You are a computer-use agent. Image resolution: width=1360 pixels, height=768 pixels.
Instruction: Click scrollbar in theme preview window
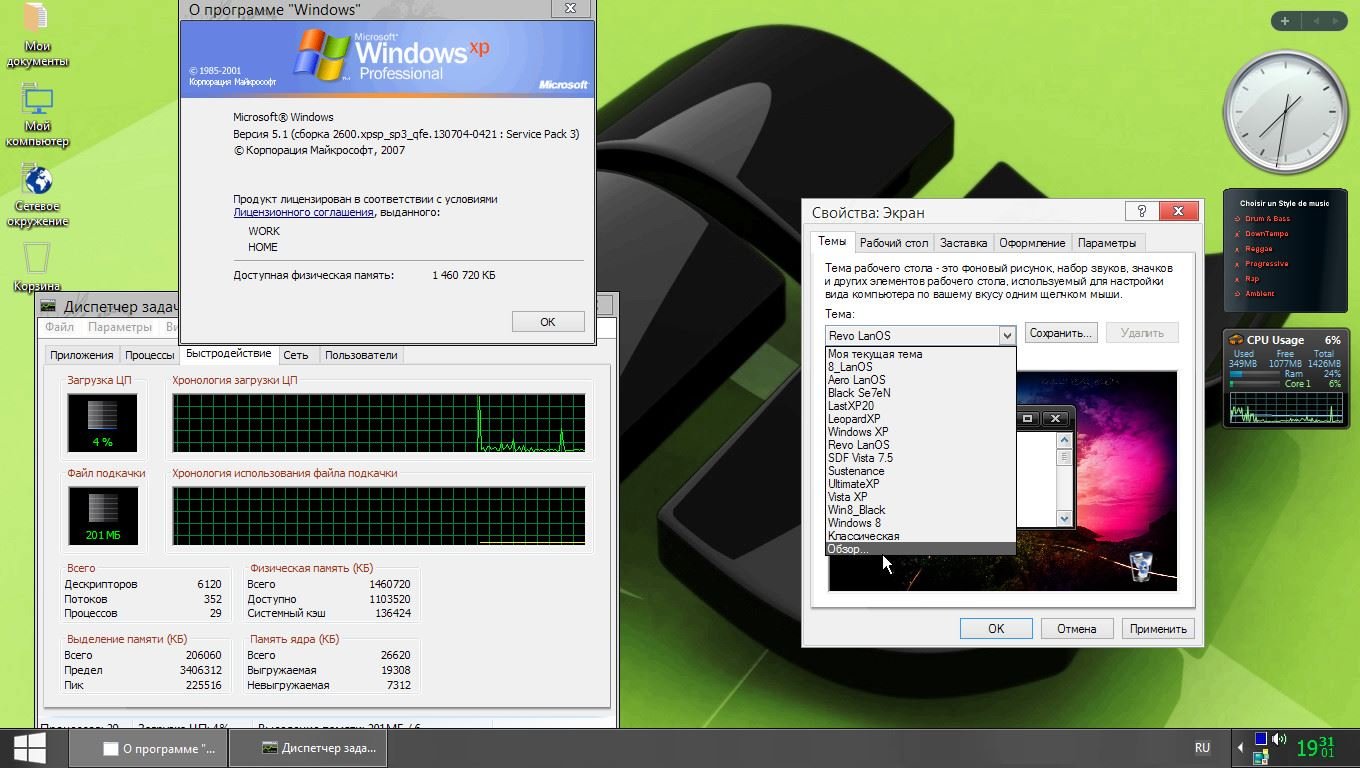(1064, 480)
